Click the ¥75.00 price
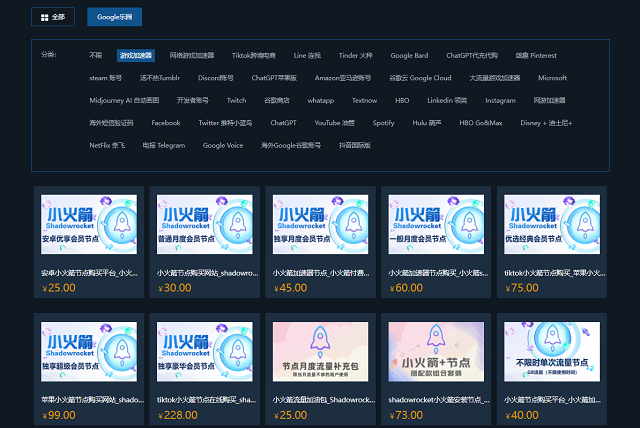 coord(522,288)
